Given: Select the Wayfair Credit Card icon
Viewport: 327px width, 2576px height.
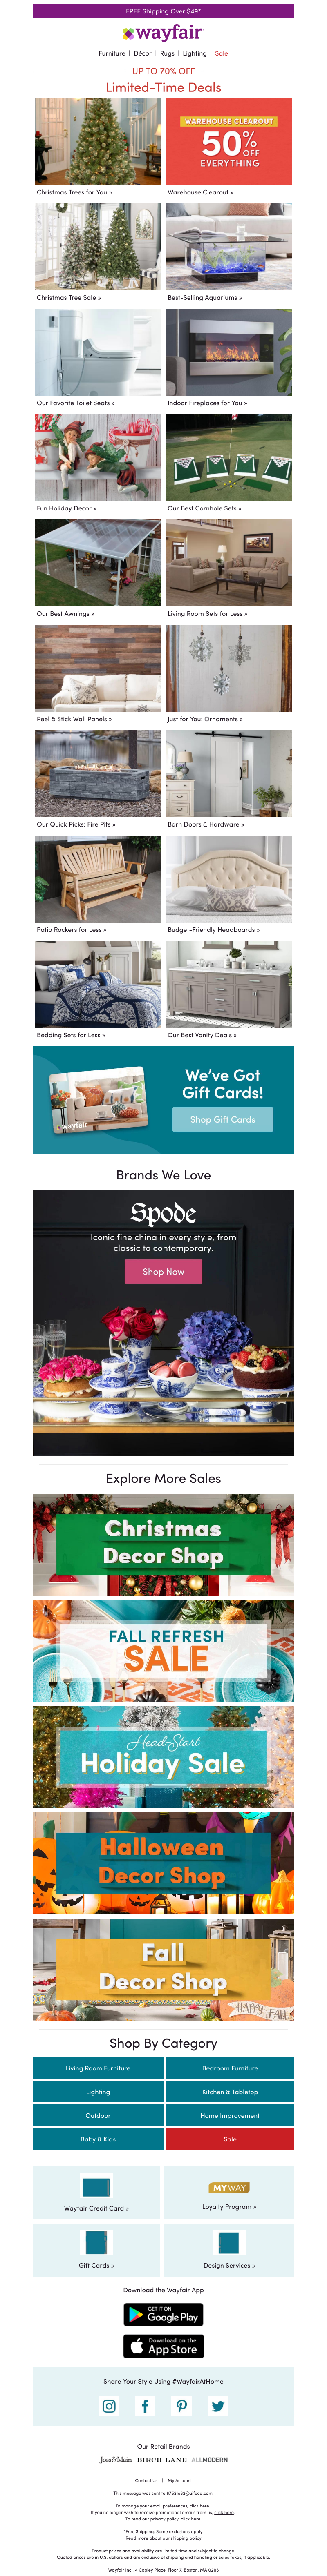Looking at the screenshot, I should click(x=96, y=2186).
